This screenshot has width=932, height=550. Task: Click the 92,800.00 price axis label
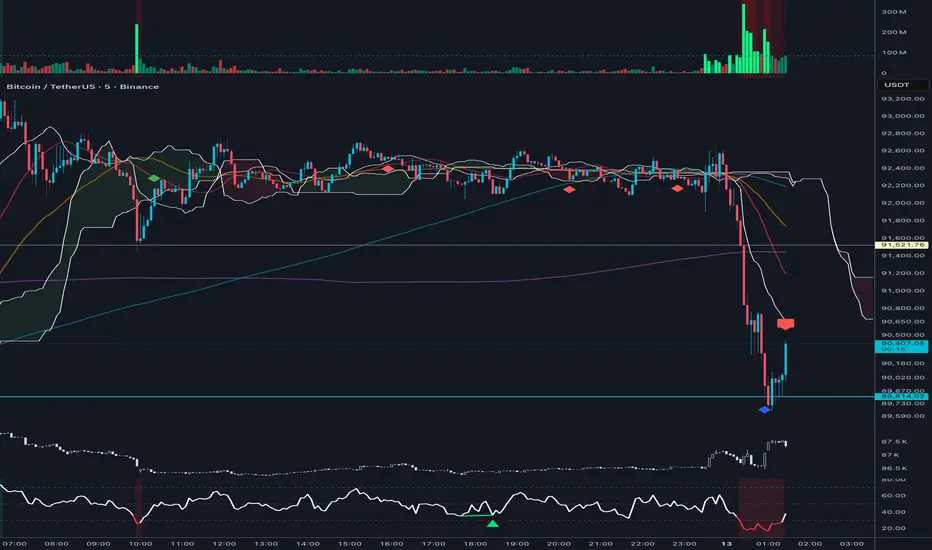point(903,133)
